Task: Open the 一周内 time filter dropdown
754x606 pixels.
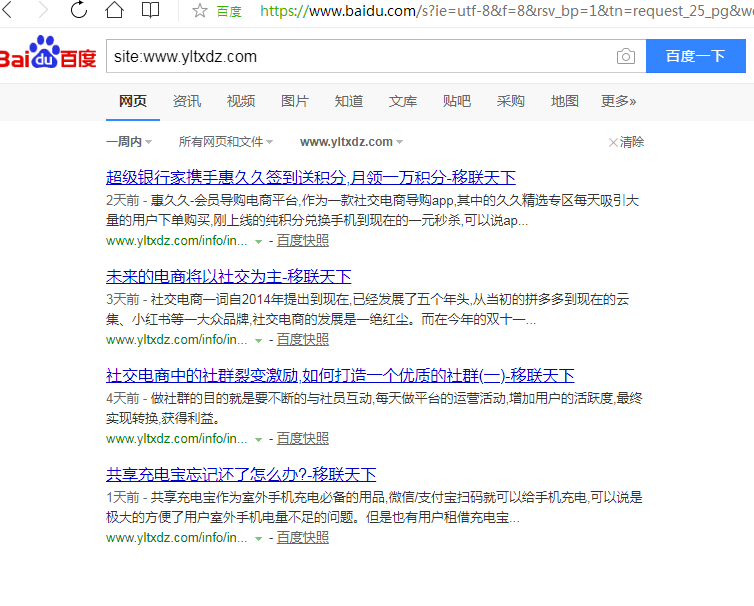Action: coord(129,142)
